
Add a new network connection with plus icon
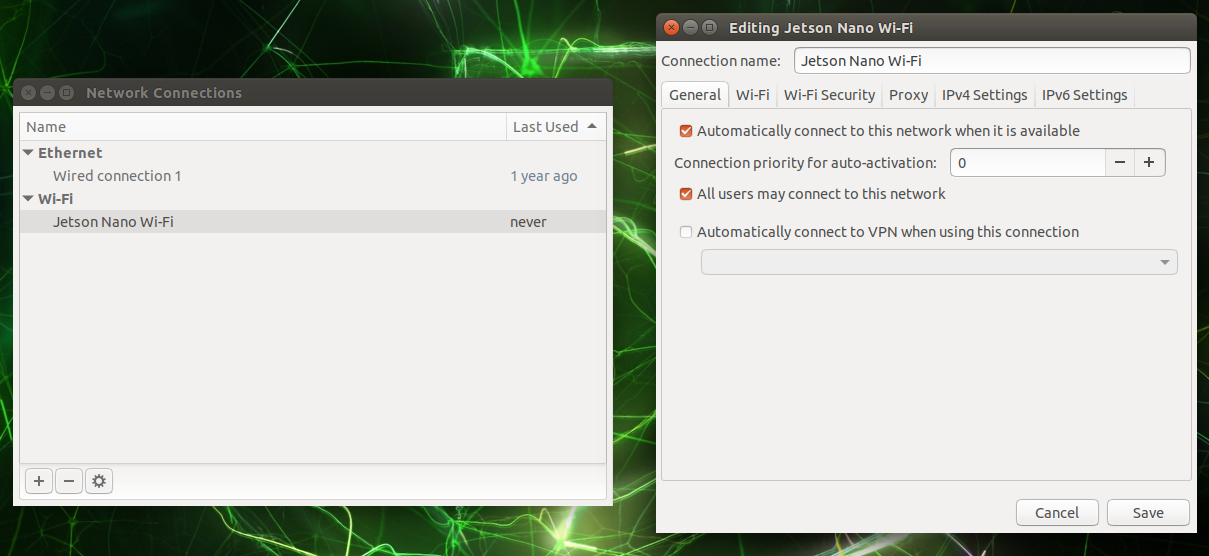tap(39, 481)
